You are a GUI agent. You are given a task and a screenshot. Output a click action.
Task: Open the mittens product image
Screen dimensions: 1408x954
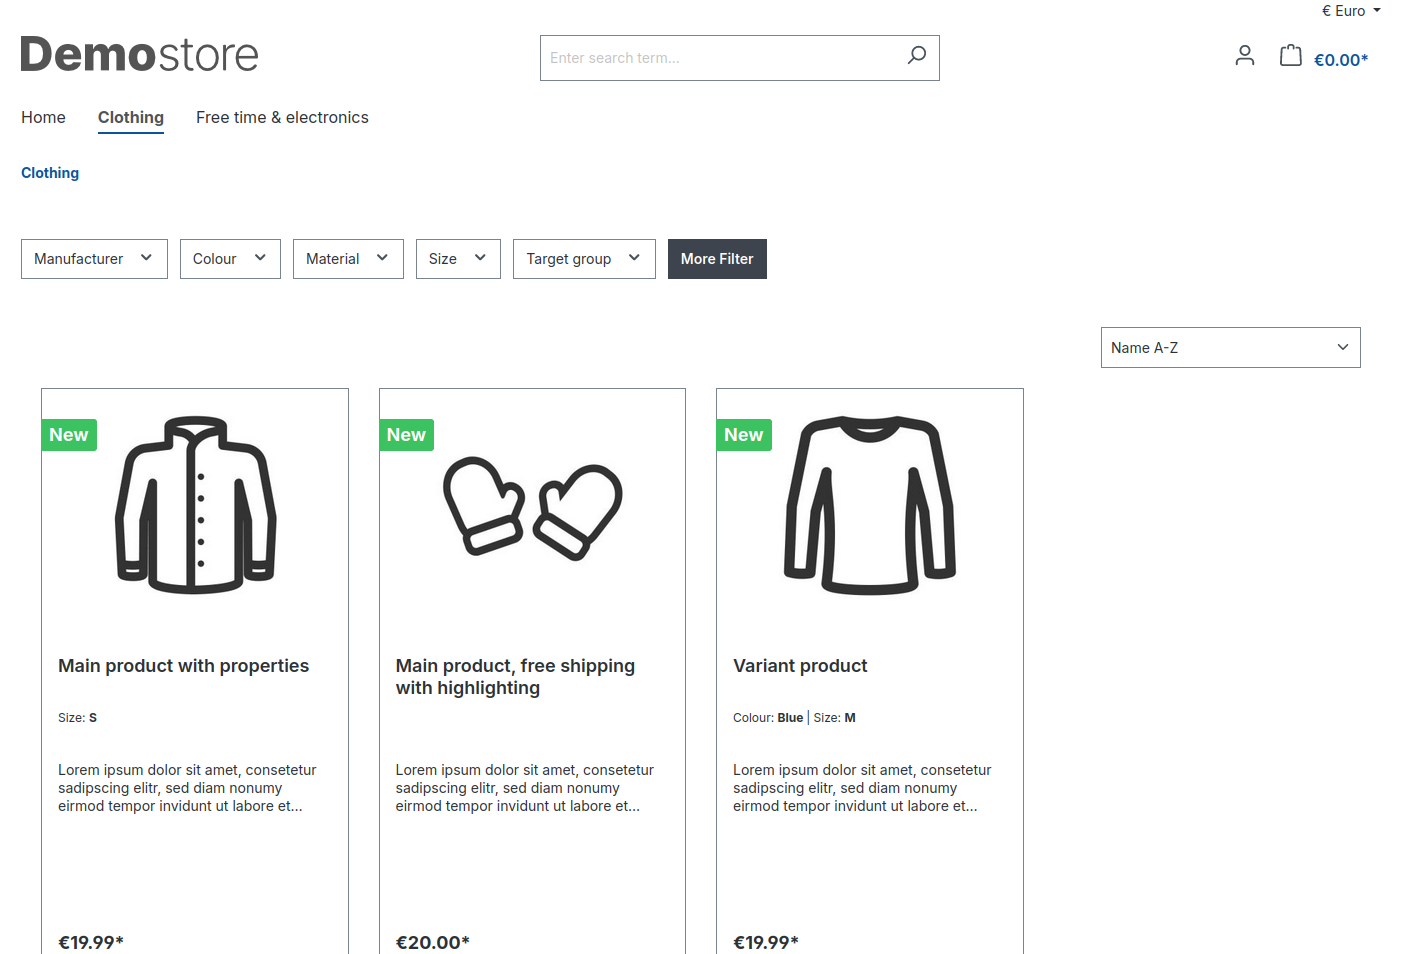coord(532,508)
